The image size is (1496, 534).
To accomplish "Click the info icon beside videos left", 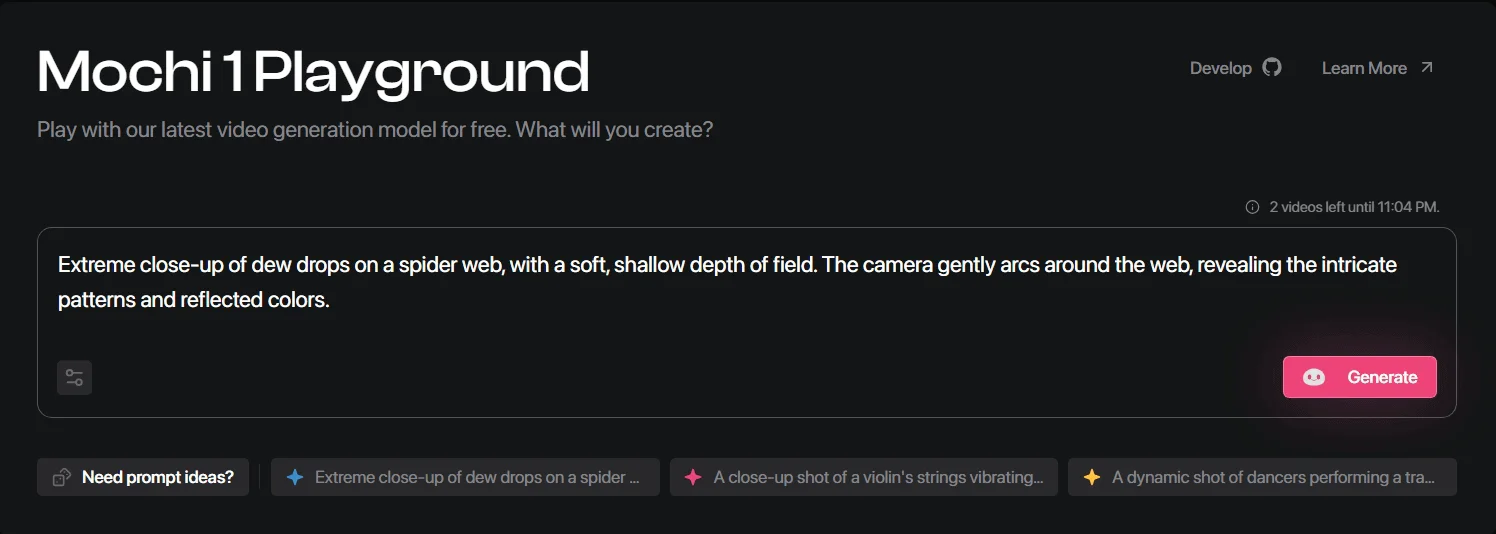I will coord(1252,207).
